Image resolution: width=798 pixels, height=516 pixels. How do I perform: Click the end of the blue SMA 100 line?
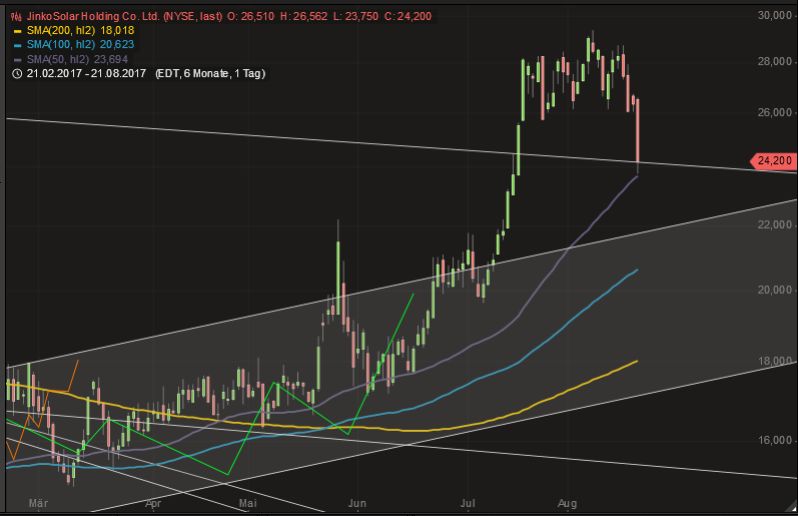pyautogui.click(x=636, y=270)
